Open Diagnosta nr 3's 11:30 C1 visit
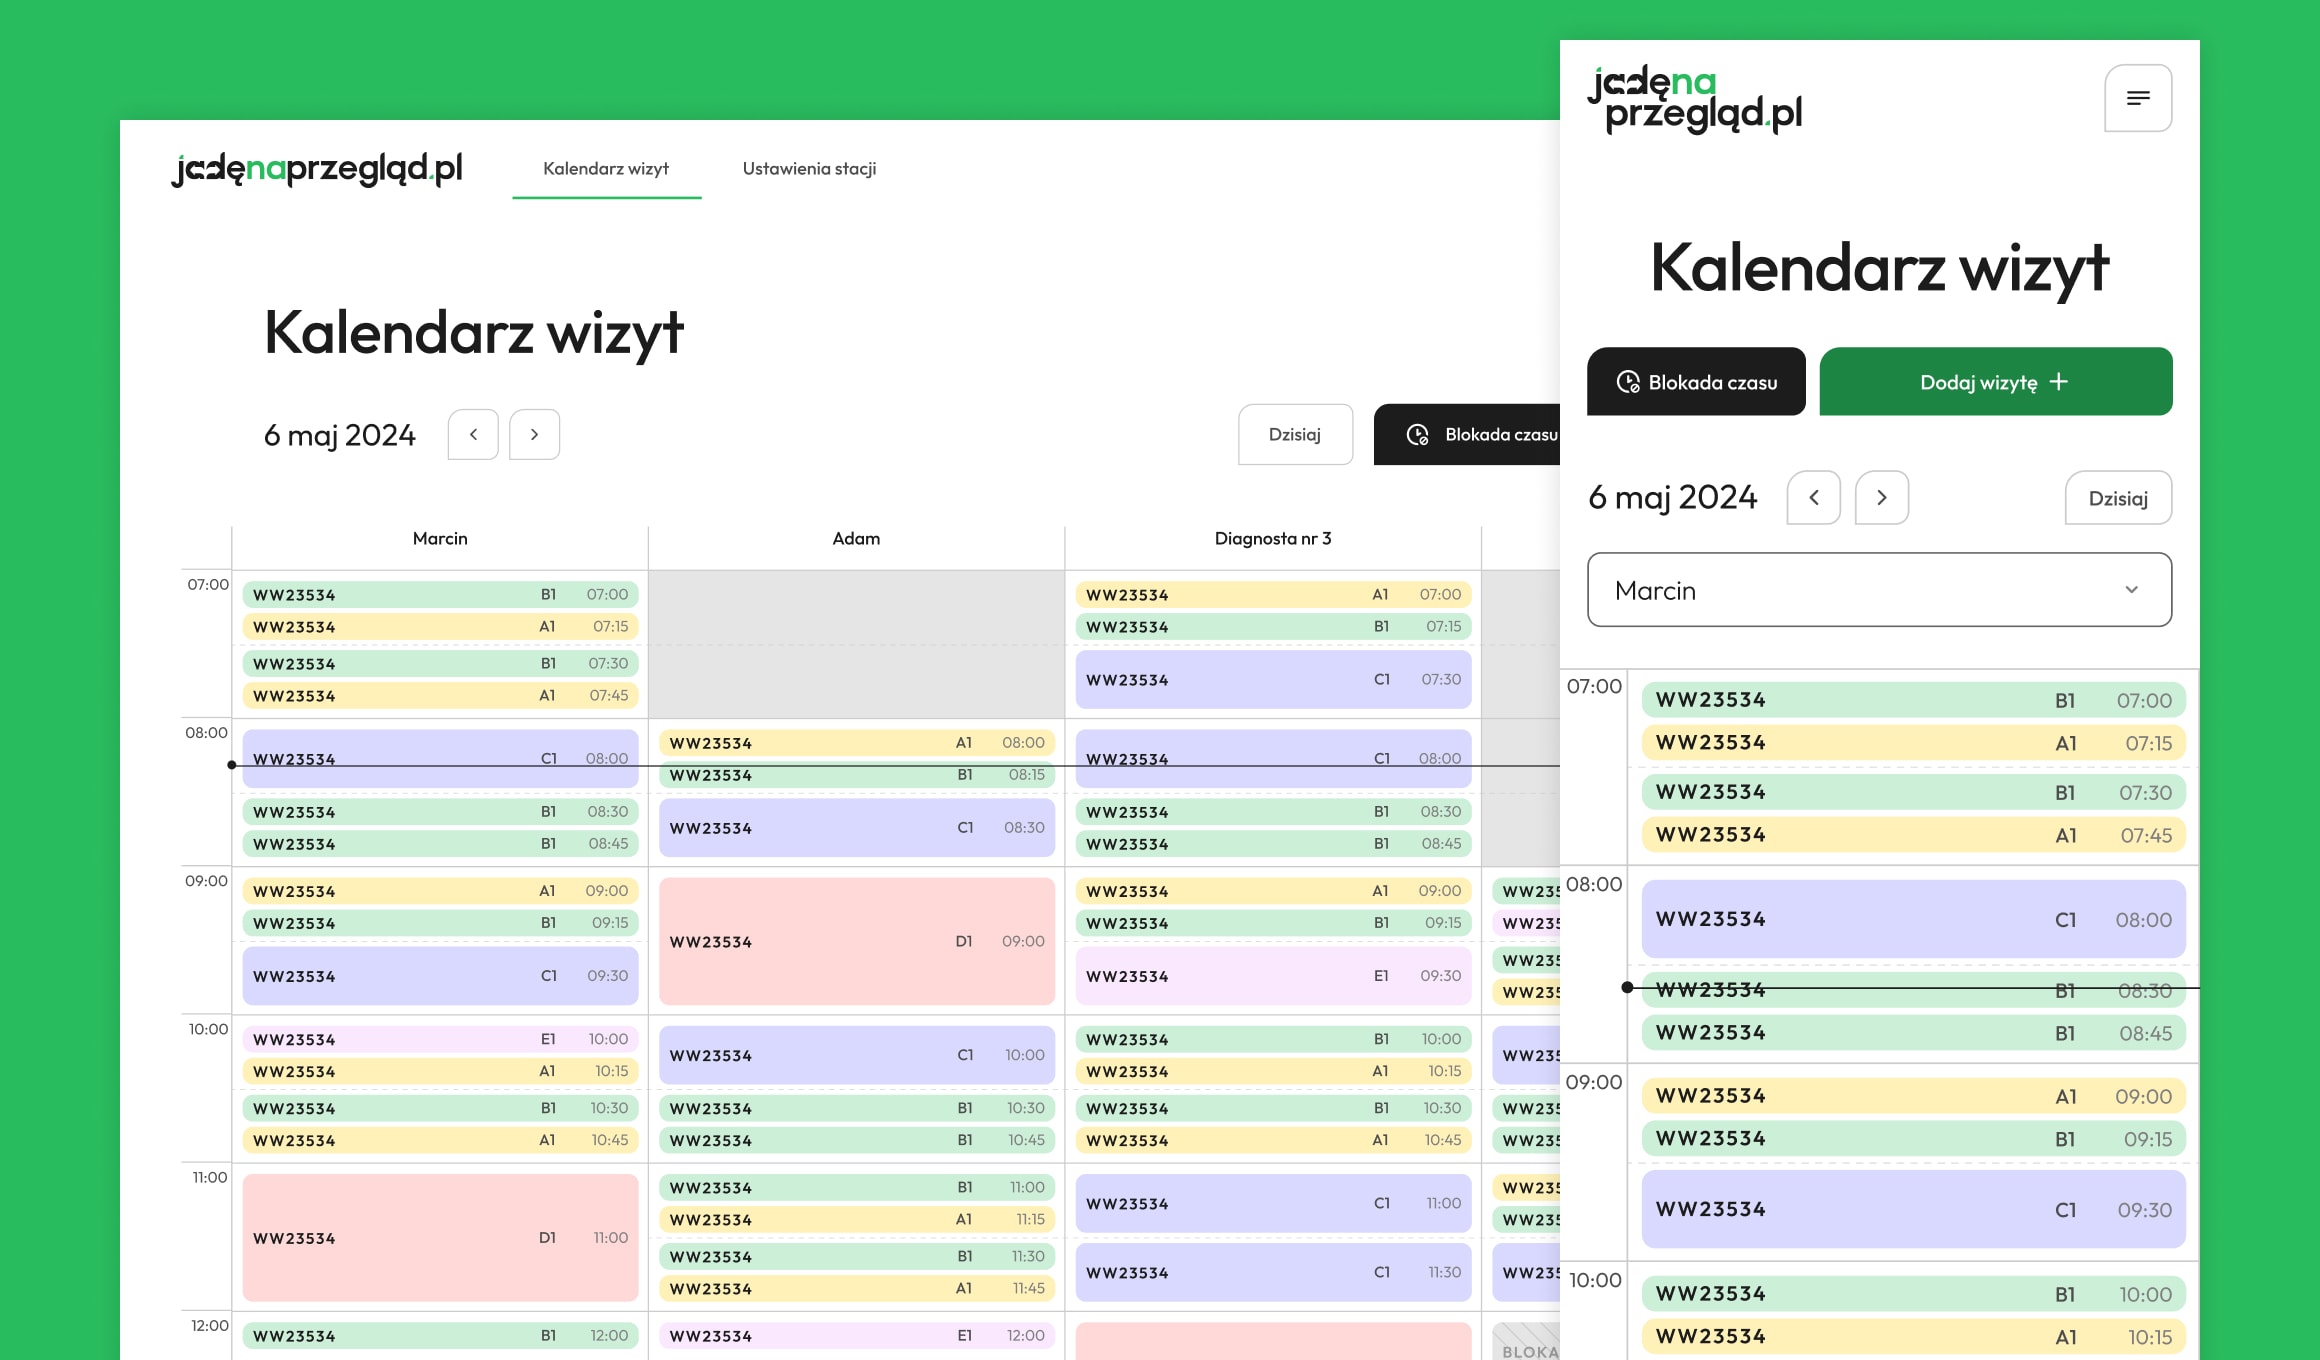The height and width of the screenshot is (1360, 2320). point(1273,1272)
